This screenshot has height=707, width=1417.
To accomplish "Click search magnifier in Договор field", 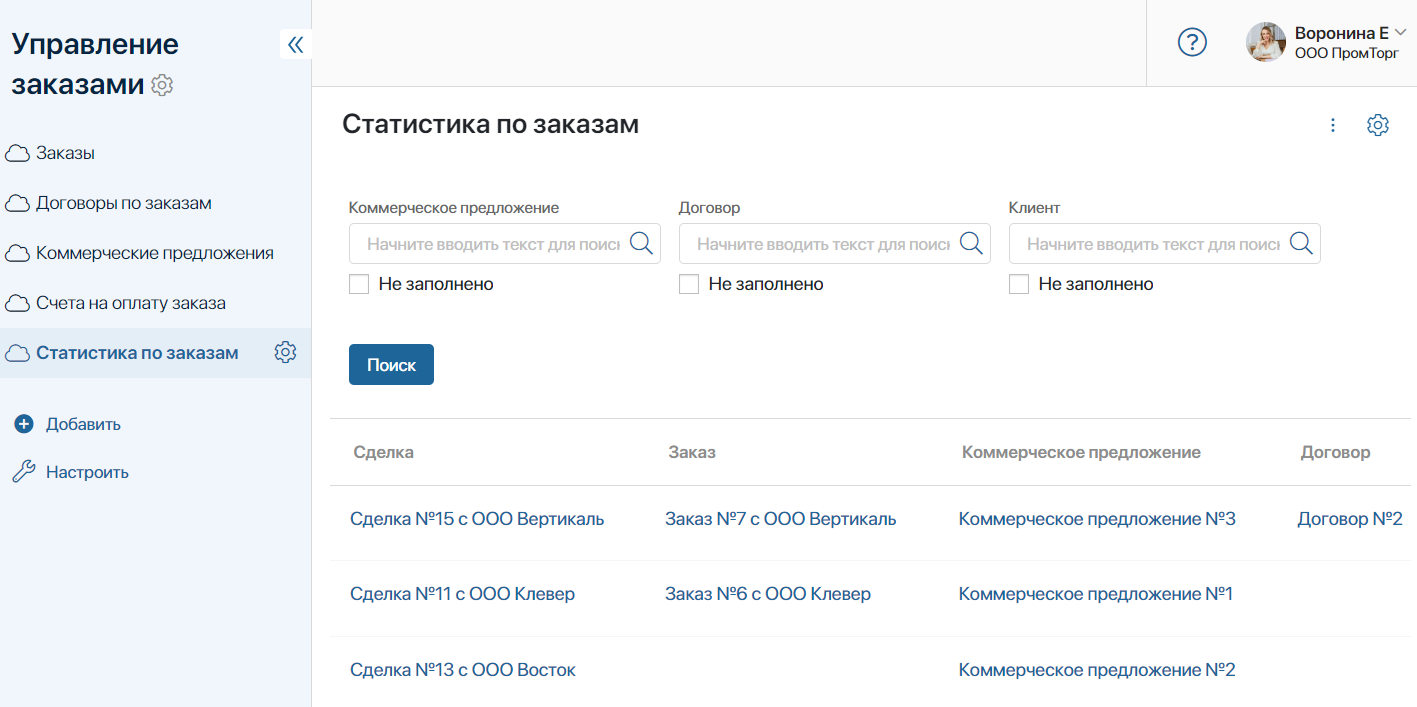I will [971, 243].
